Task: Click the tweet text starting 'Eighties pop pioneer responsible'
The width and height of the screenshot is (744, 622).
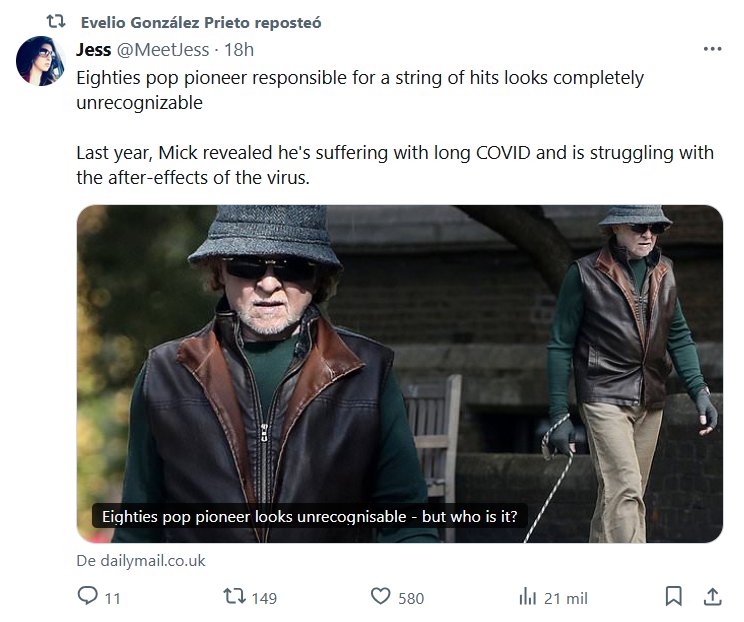Action: (360, 89)
